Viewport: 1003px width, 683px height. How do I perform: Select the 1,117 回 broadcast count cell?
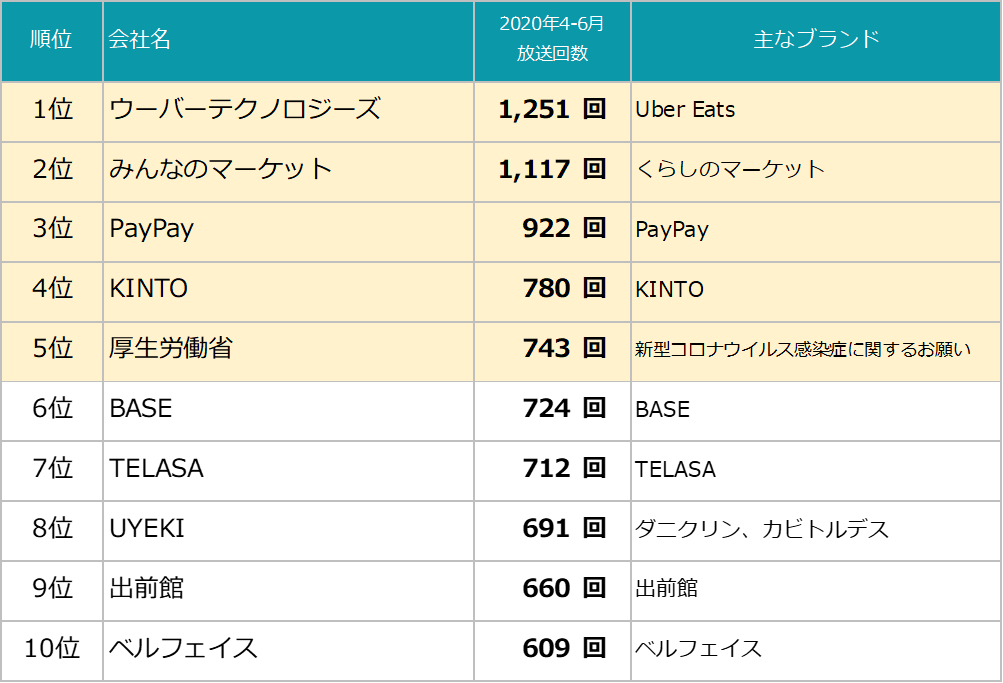(x=552, y=170)
